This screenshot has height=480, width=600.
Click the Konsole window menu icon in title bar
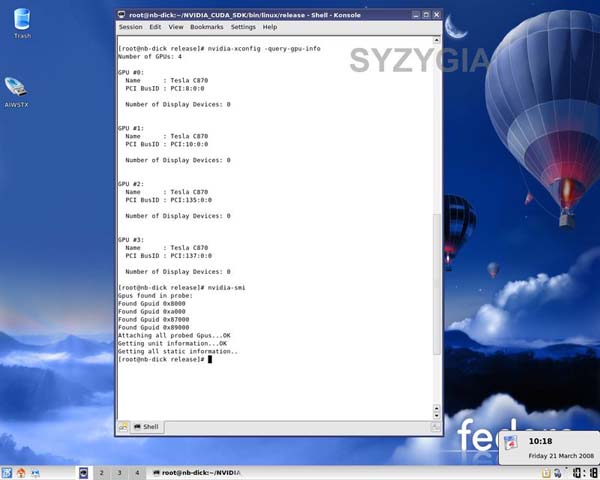coord(122,15)
